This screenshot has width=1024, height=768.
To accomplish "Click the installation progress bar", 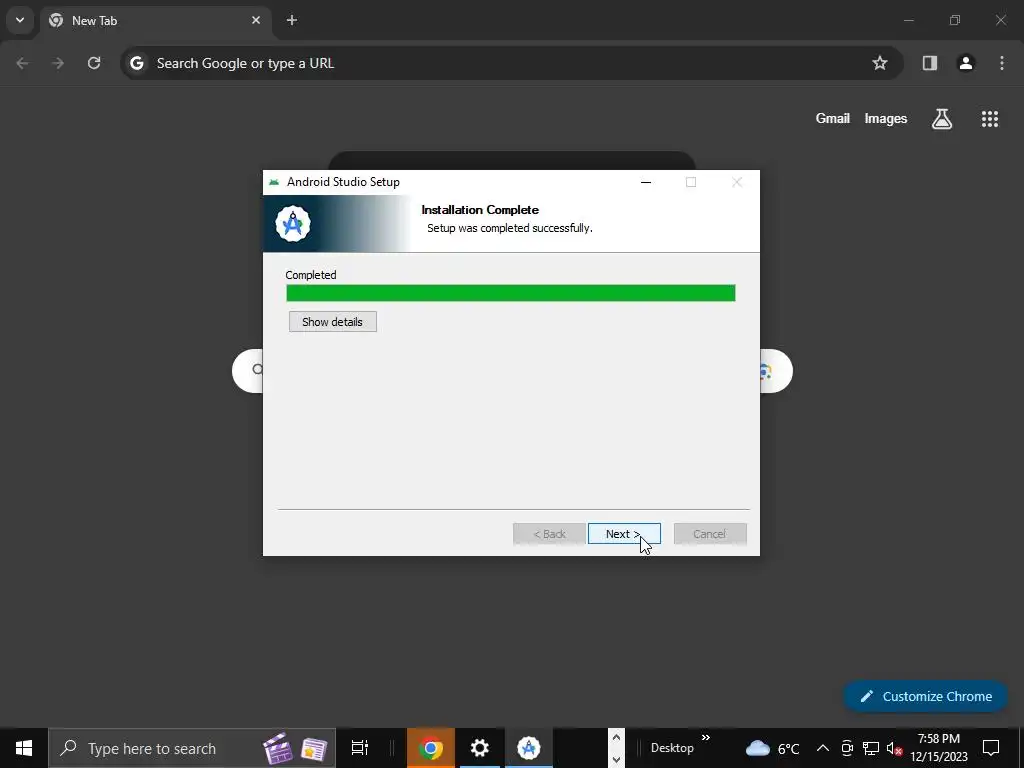I will point(511,293).
